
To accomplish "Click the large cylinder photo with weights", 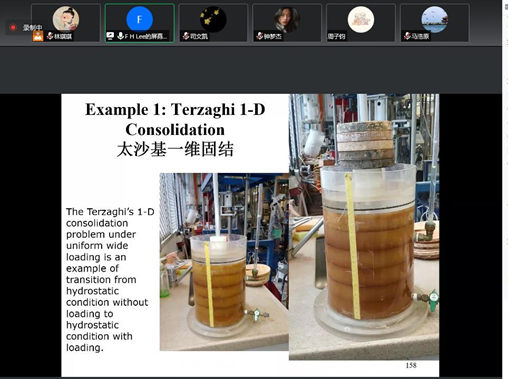I will tap(364, 227).
